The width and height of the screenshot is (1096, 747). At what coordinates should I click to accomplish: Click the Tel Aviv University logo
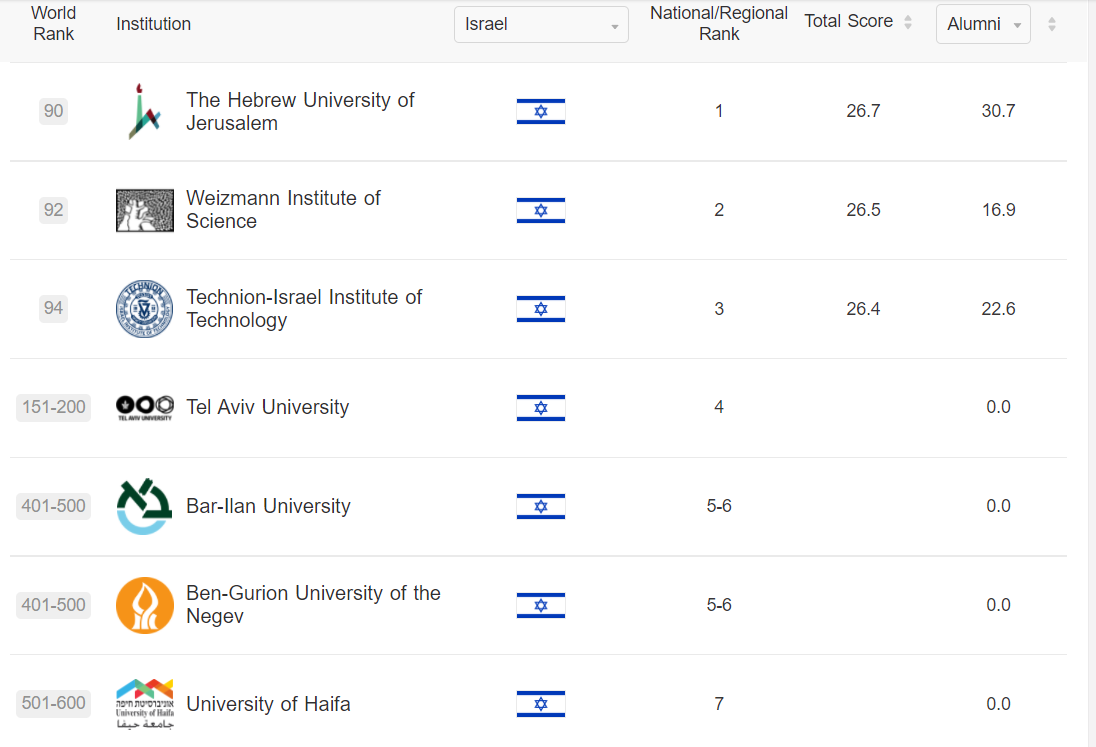pos(145,407)
